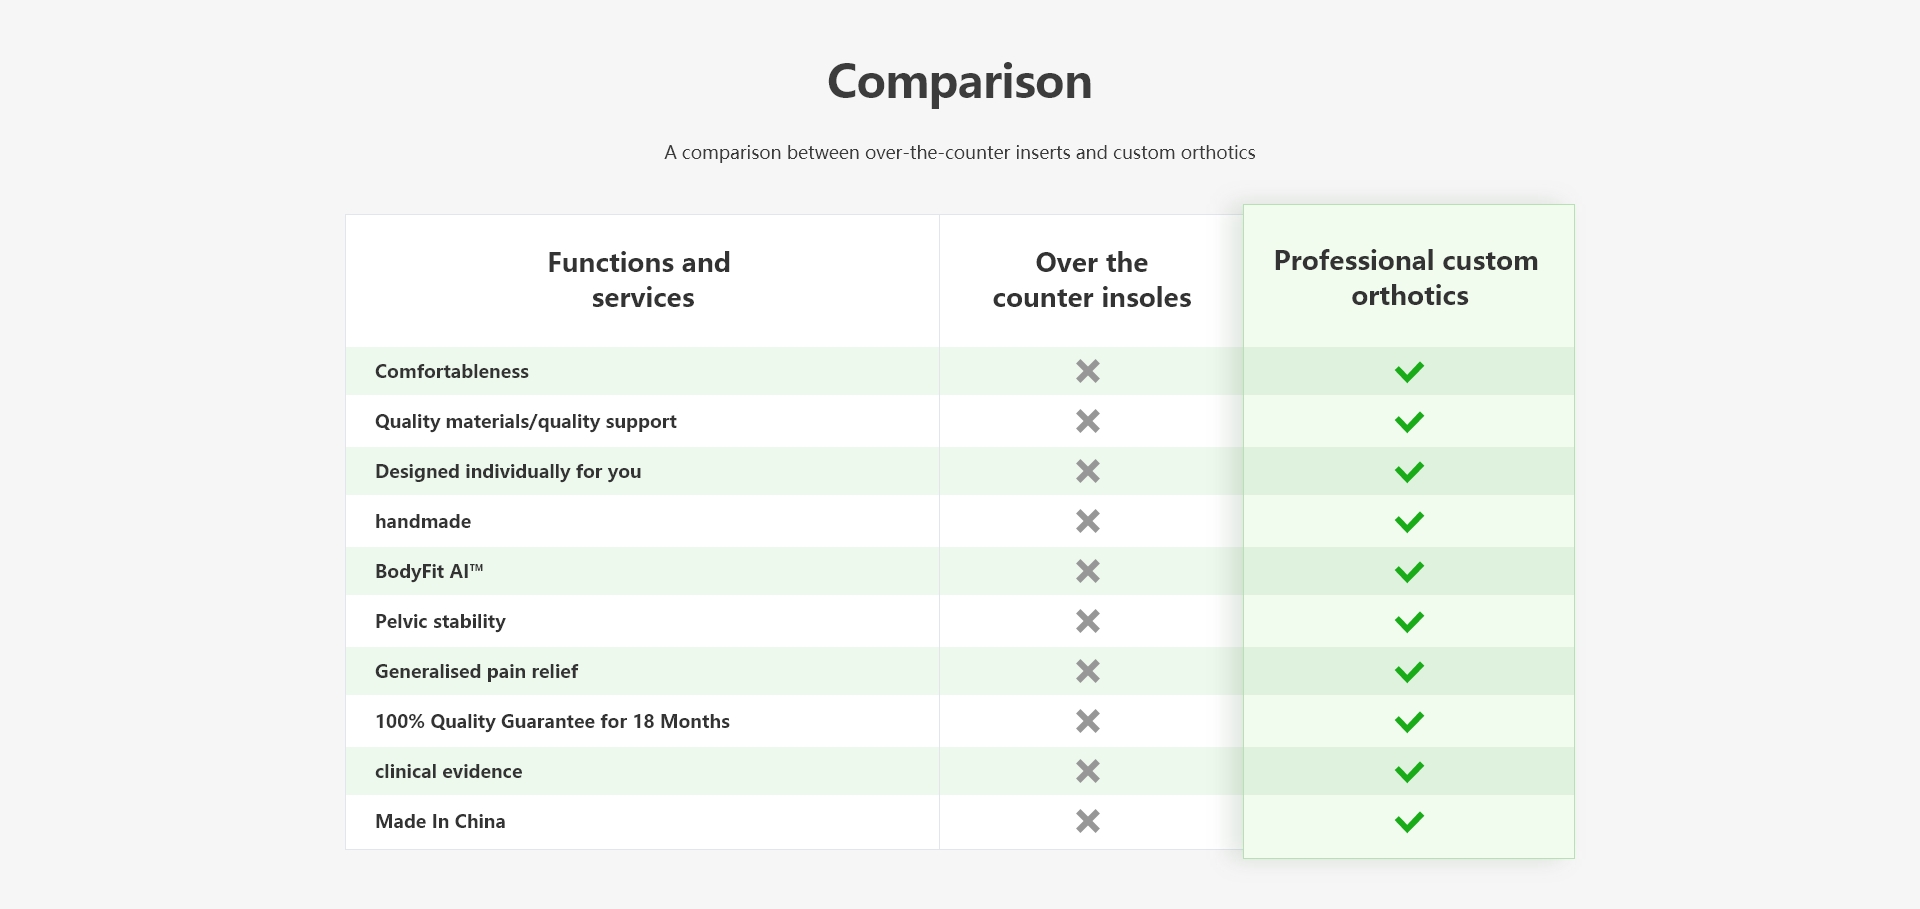The width and height of the screenshot is (1920, 909).
Task: Click the BodyFit AI row label
Action: pos(429,571)
